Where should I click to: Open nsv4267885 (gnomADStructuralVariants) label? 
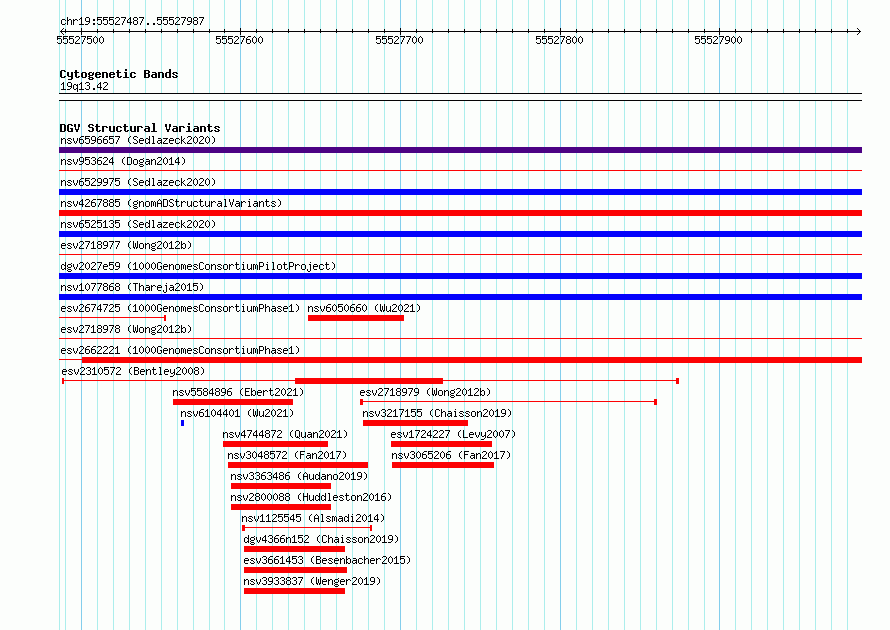click(171, 203)
